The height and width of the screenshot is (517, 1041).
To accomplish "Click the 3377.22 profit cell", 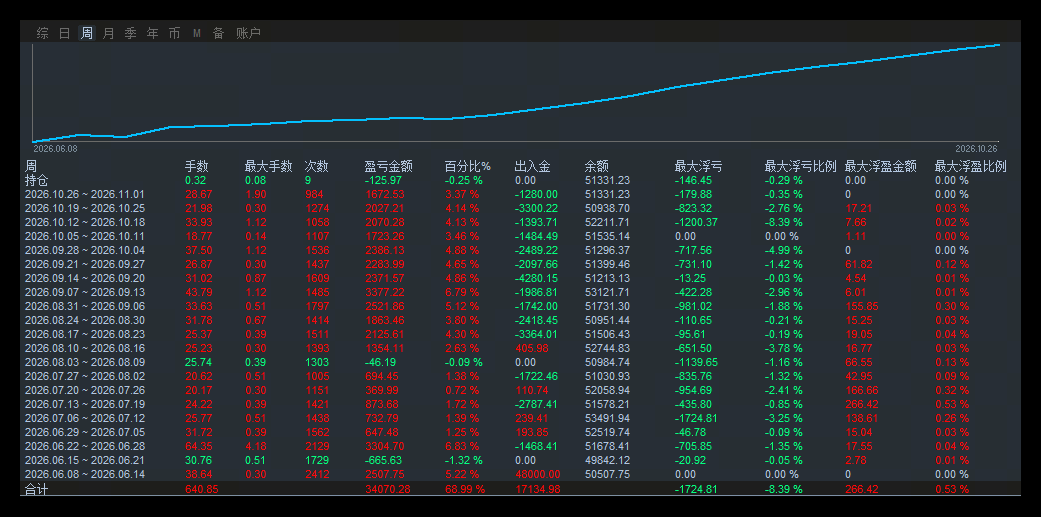I will pyautogui.click(x=384, y=292).
